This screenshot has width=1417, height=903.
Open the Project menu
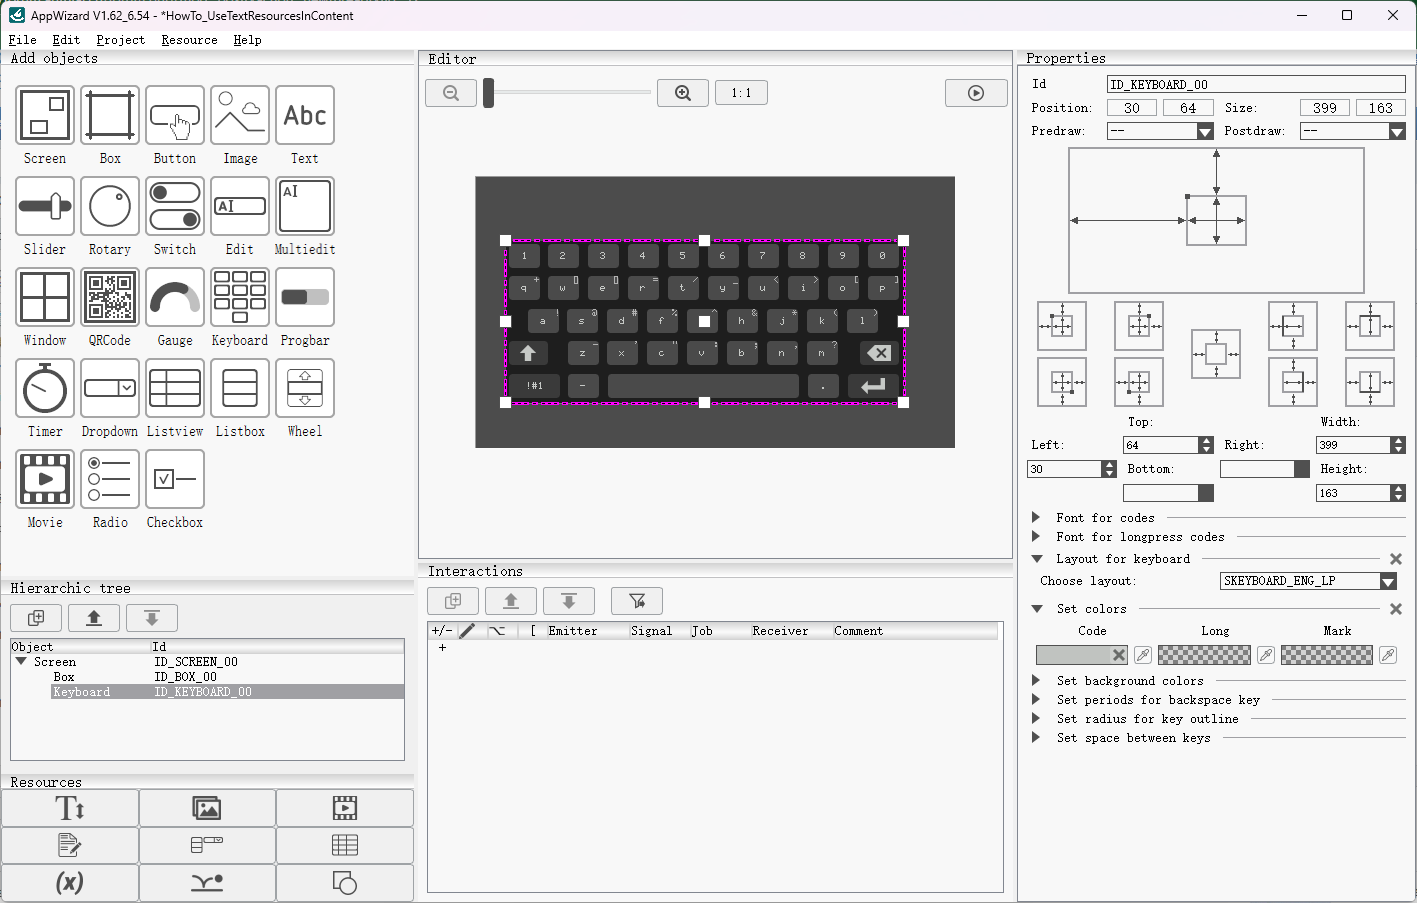click(120, 40)
